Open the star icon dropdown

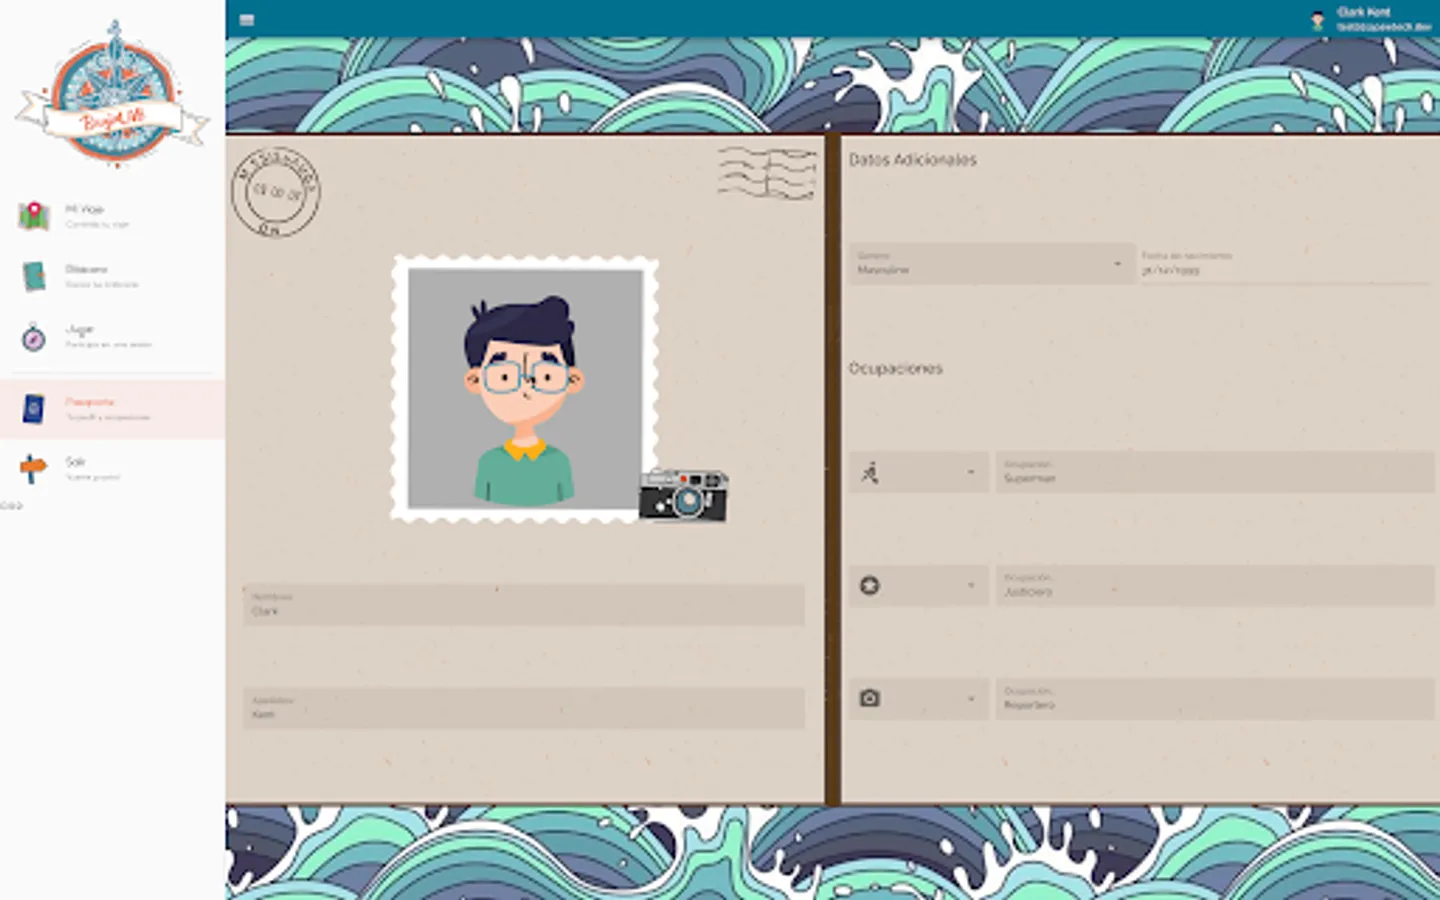[x=919, y=586]
